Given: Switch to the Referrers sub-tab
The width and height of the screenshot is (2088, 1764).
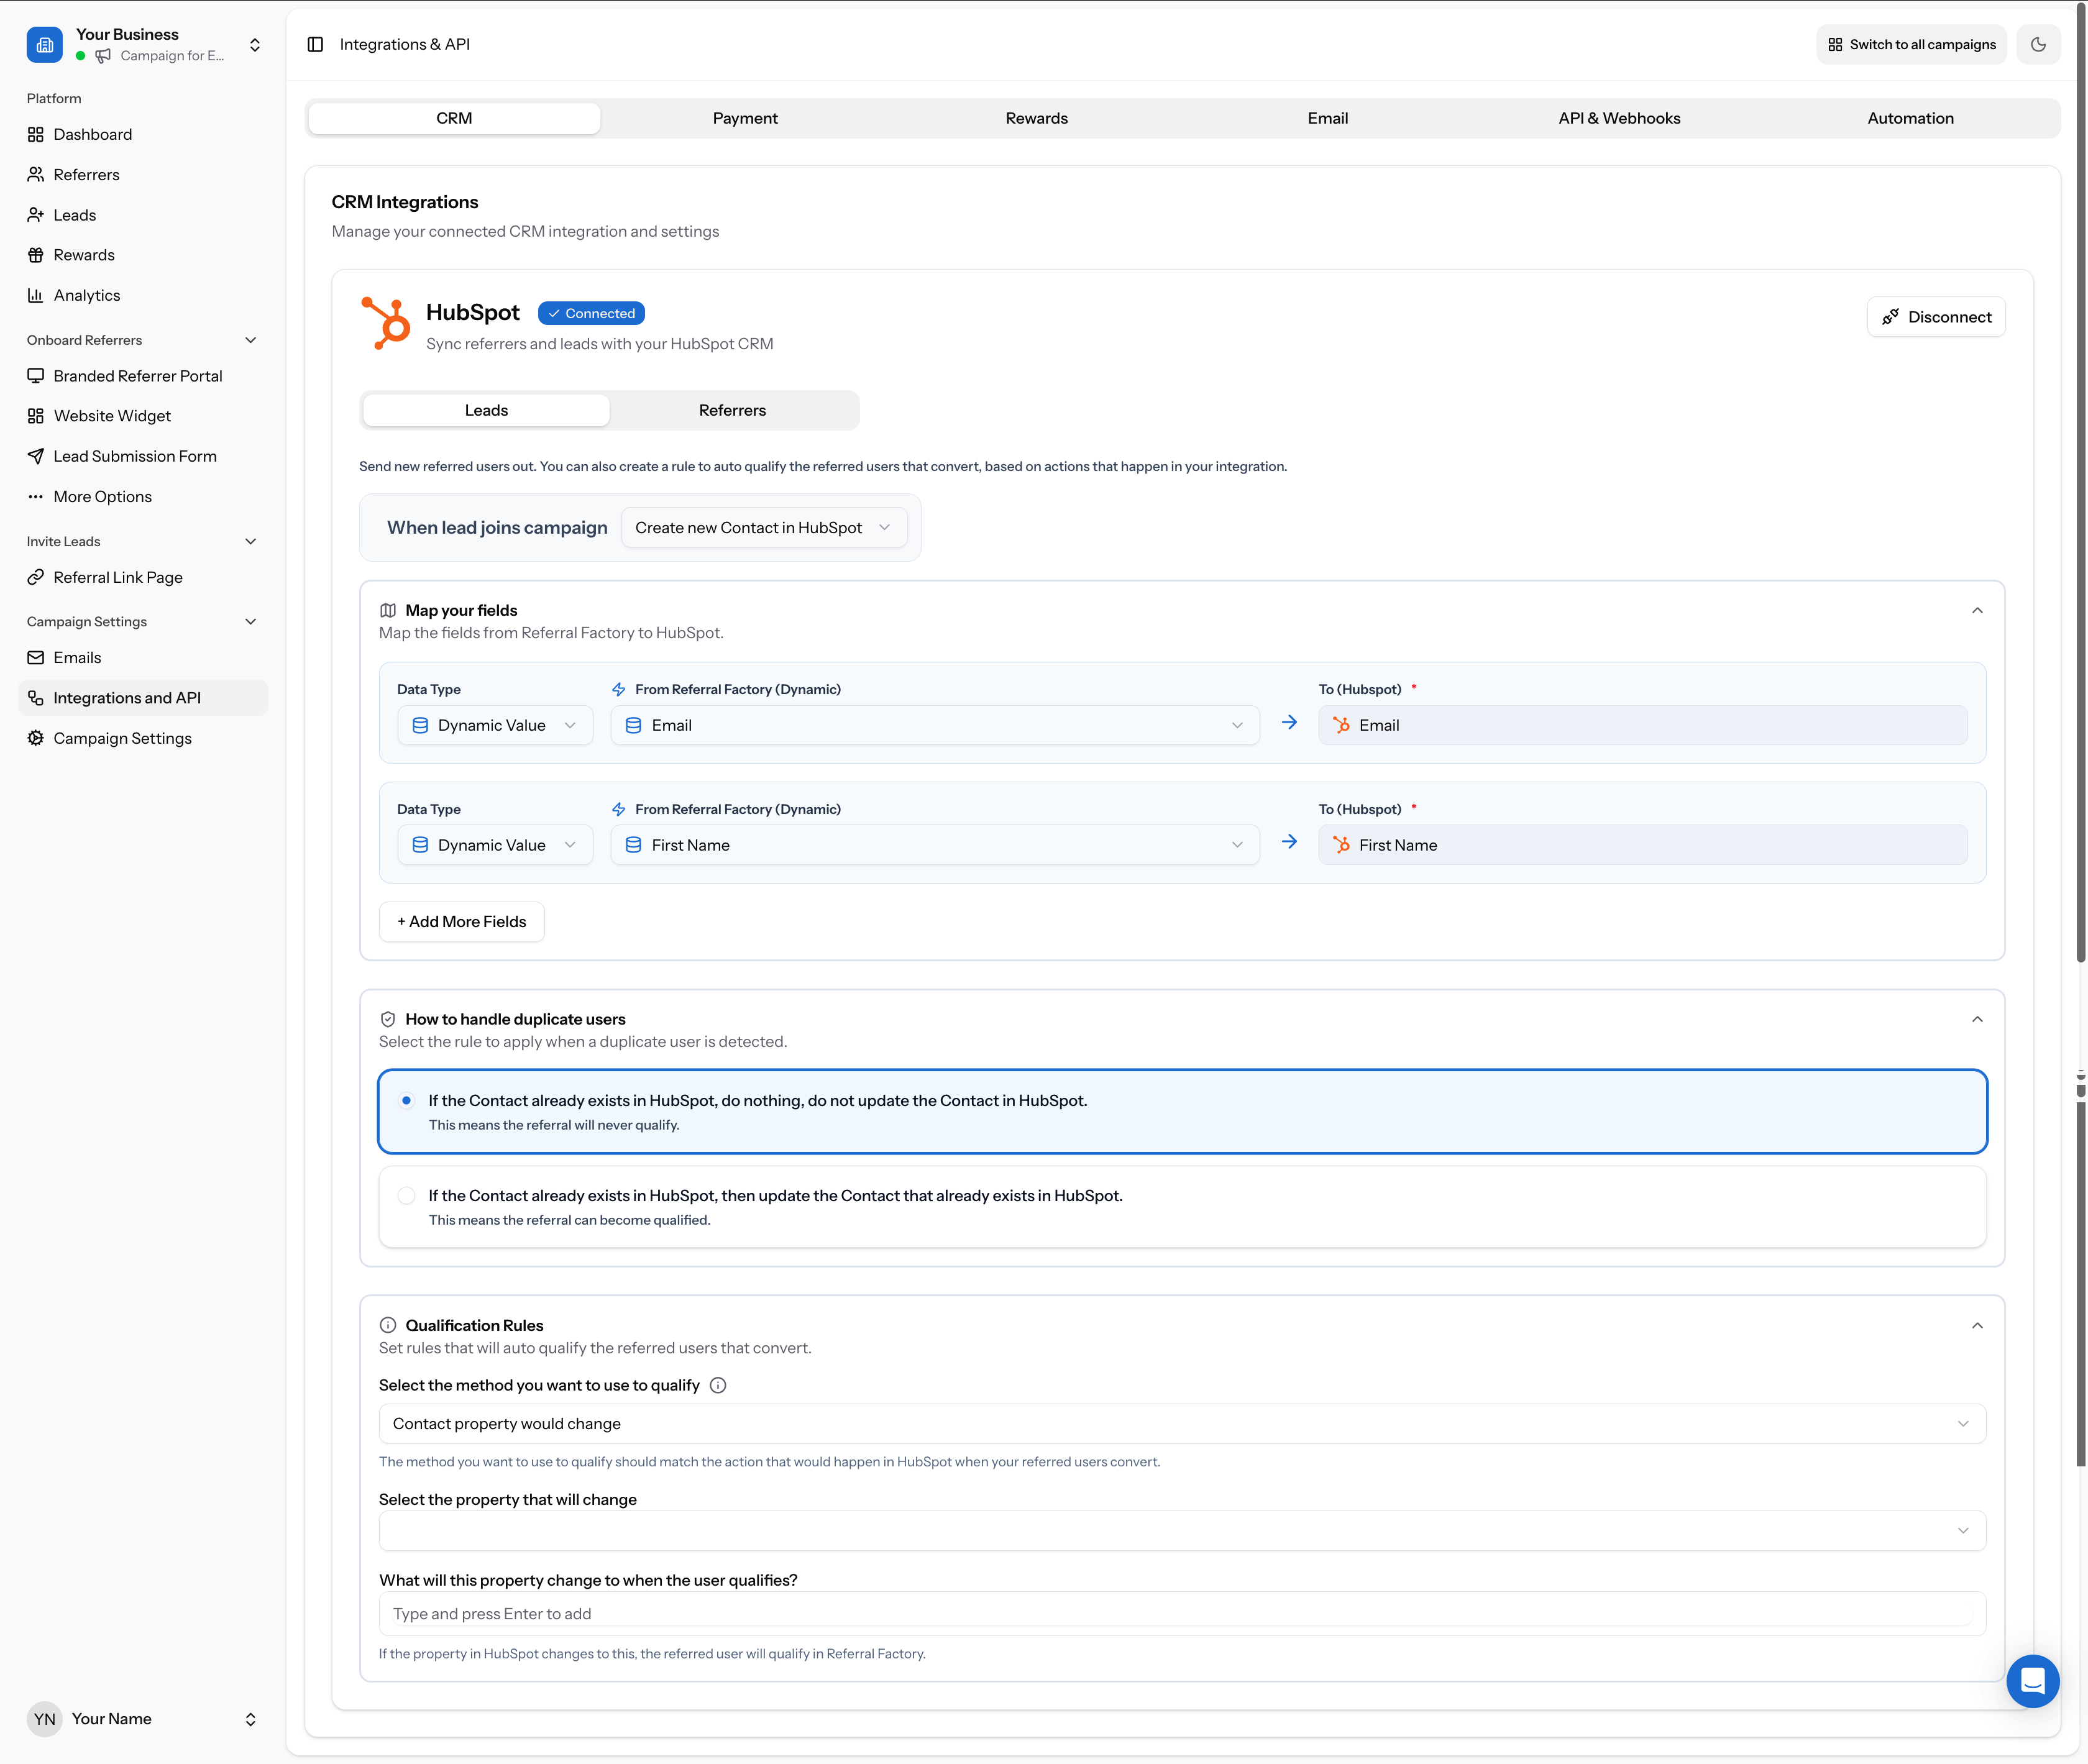Looking at the screenshot, I should 732,410.
